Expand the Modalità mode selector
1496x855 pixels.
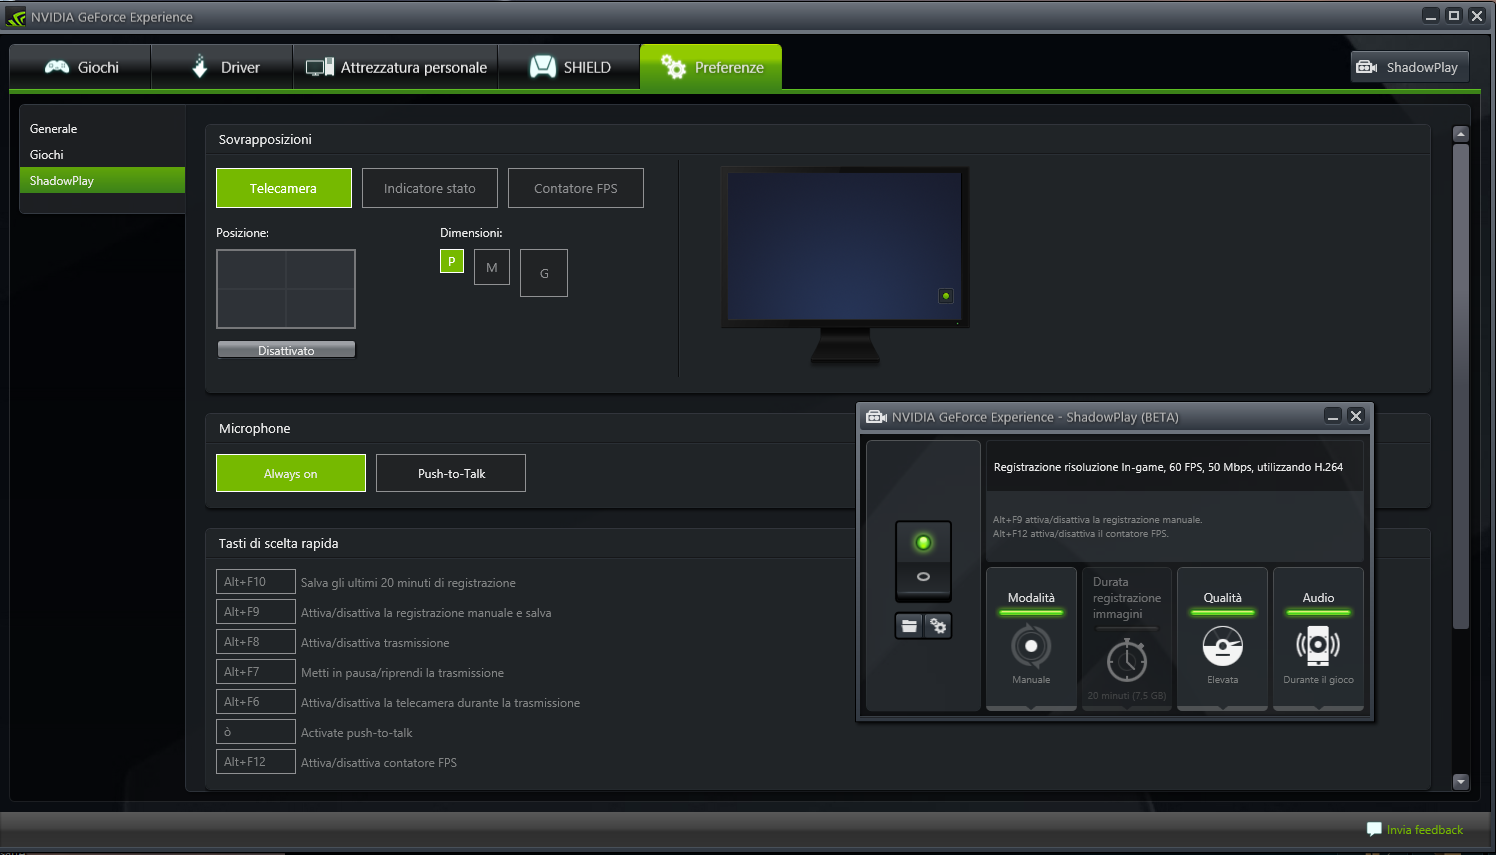[1031, 639]
